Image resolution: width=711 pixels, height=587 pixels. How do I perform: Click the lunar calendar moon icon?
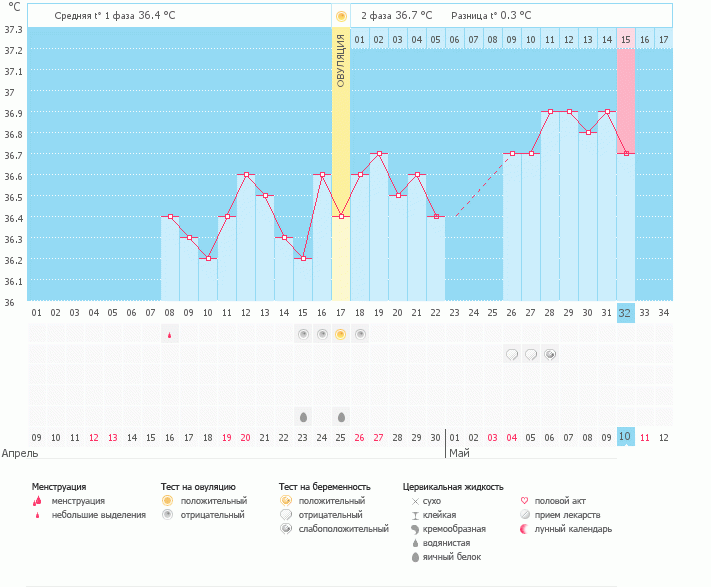pos(525,529)
